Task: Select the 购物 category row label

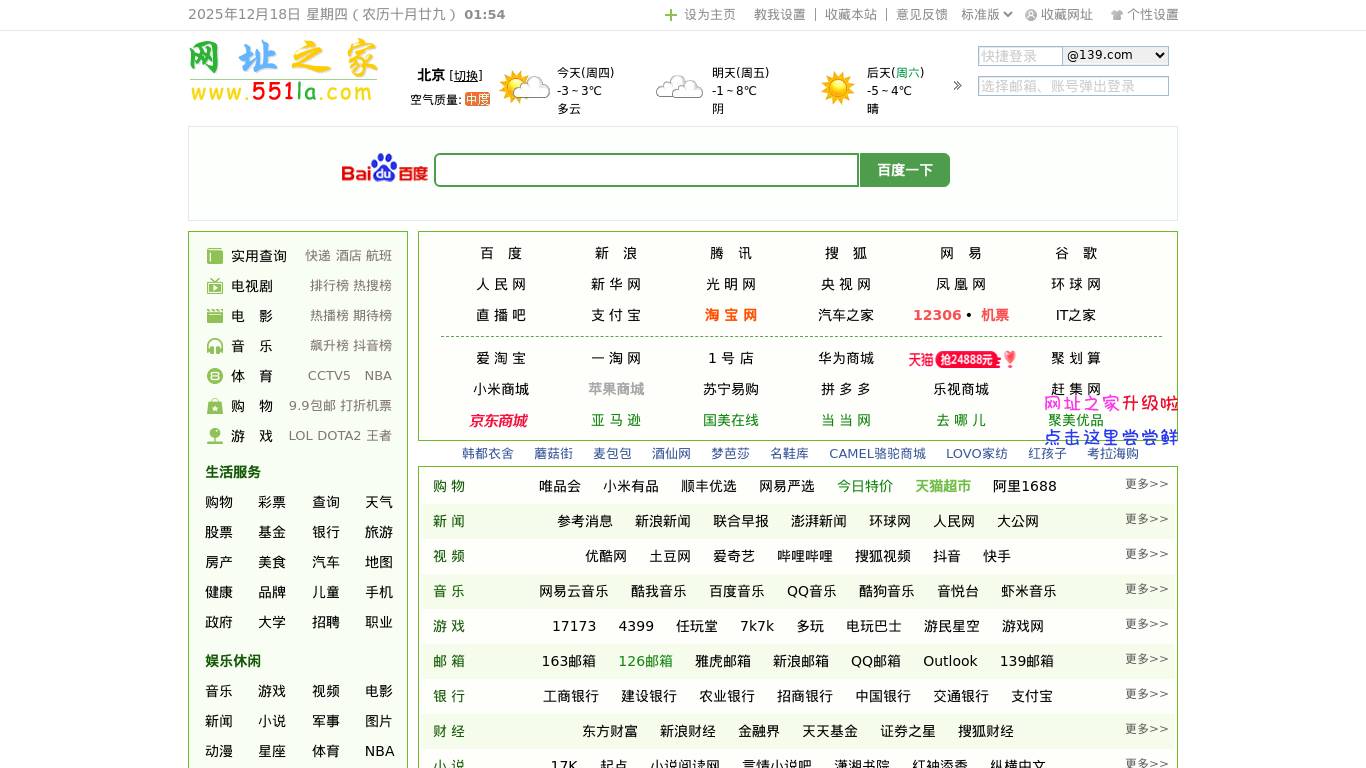Action: (x=449, y=486)
